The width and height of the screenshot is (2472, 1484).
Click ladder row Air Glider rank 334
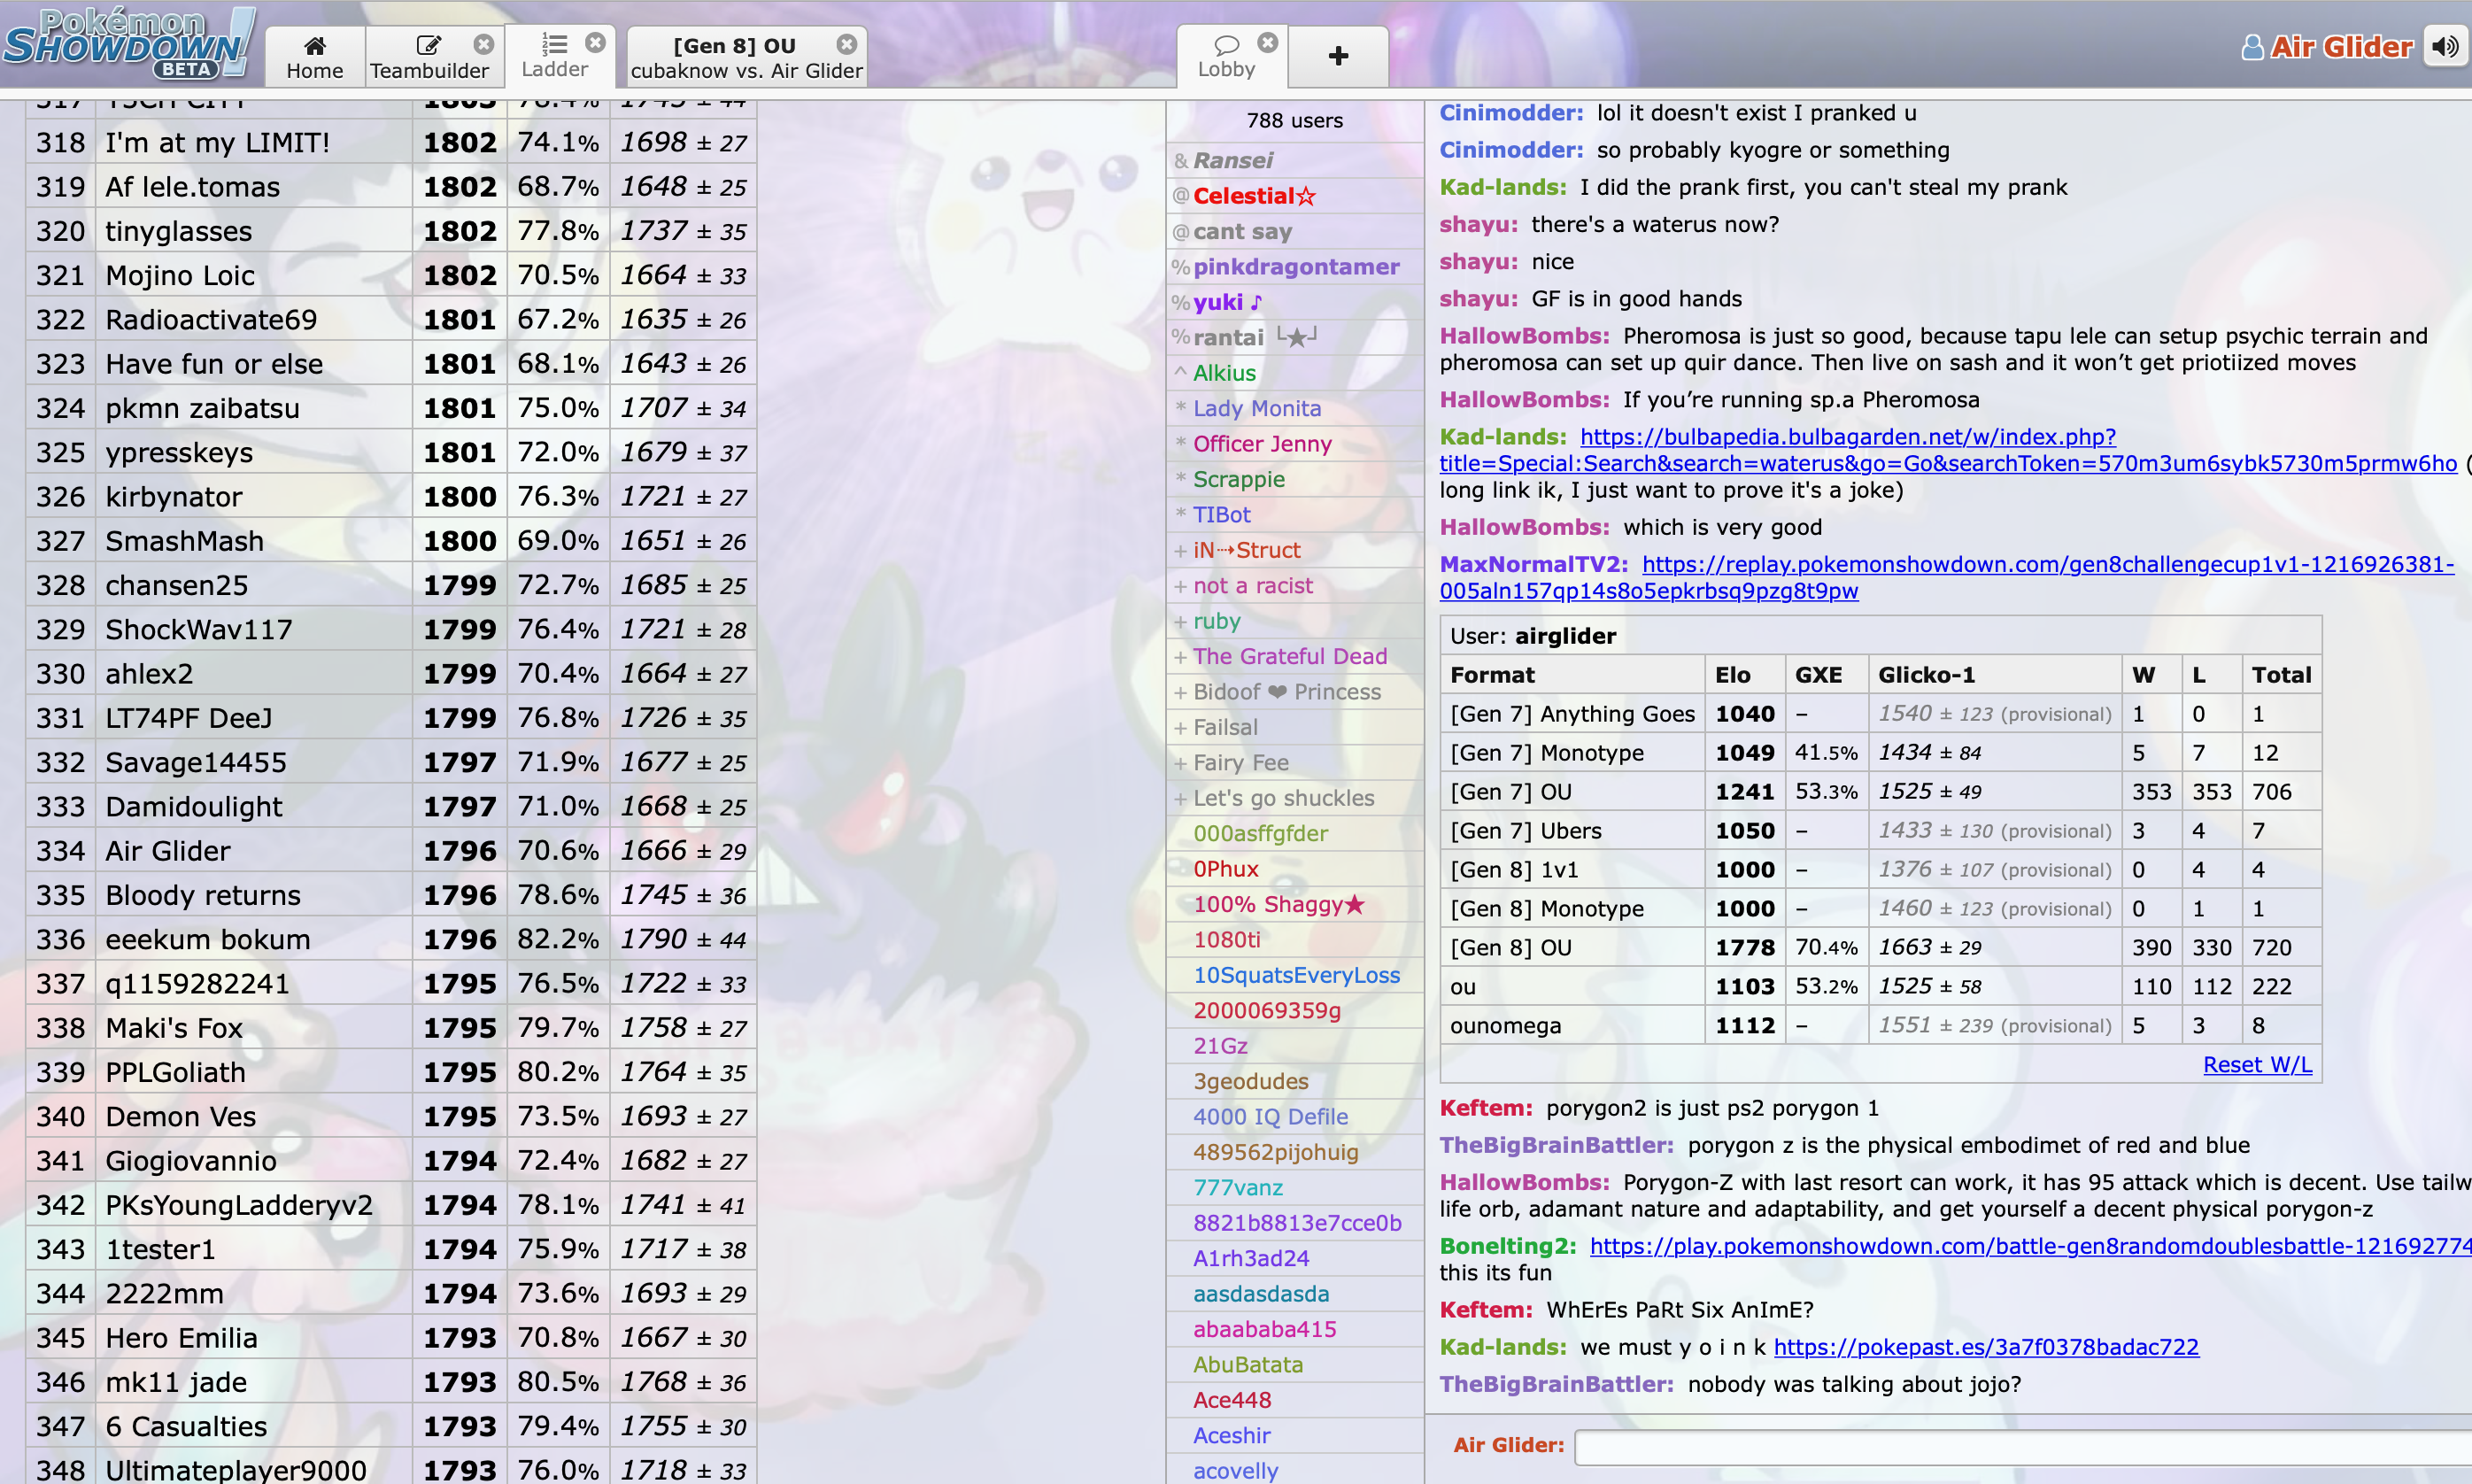(391, 851)
